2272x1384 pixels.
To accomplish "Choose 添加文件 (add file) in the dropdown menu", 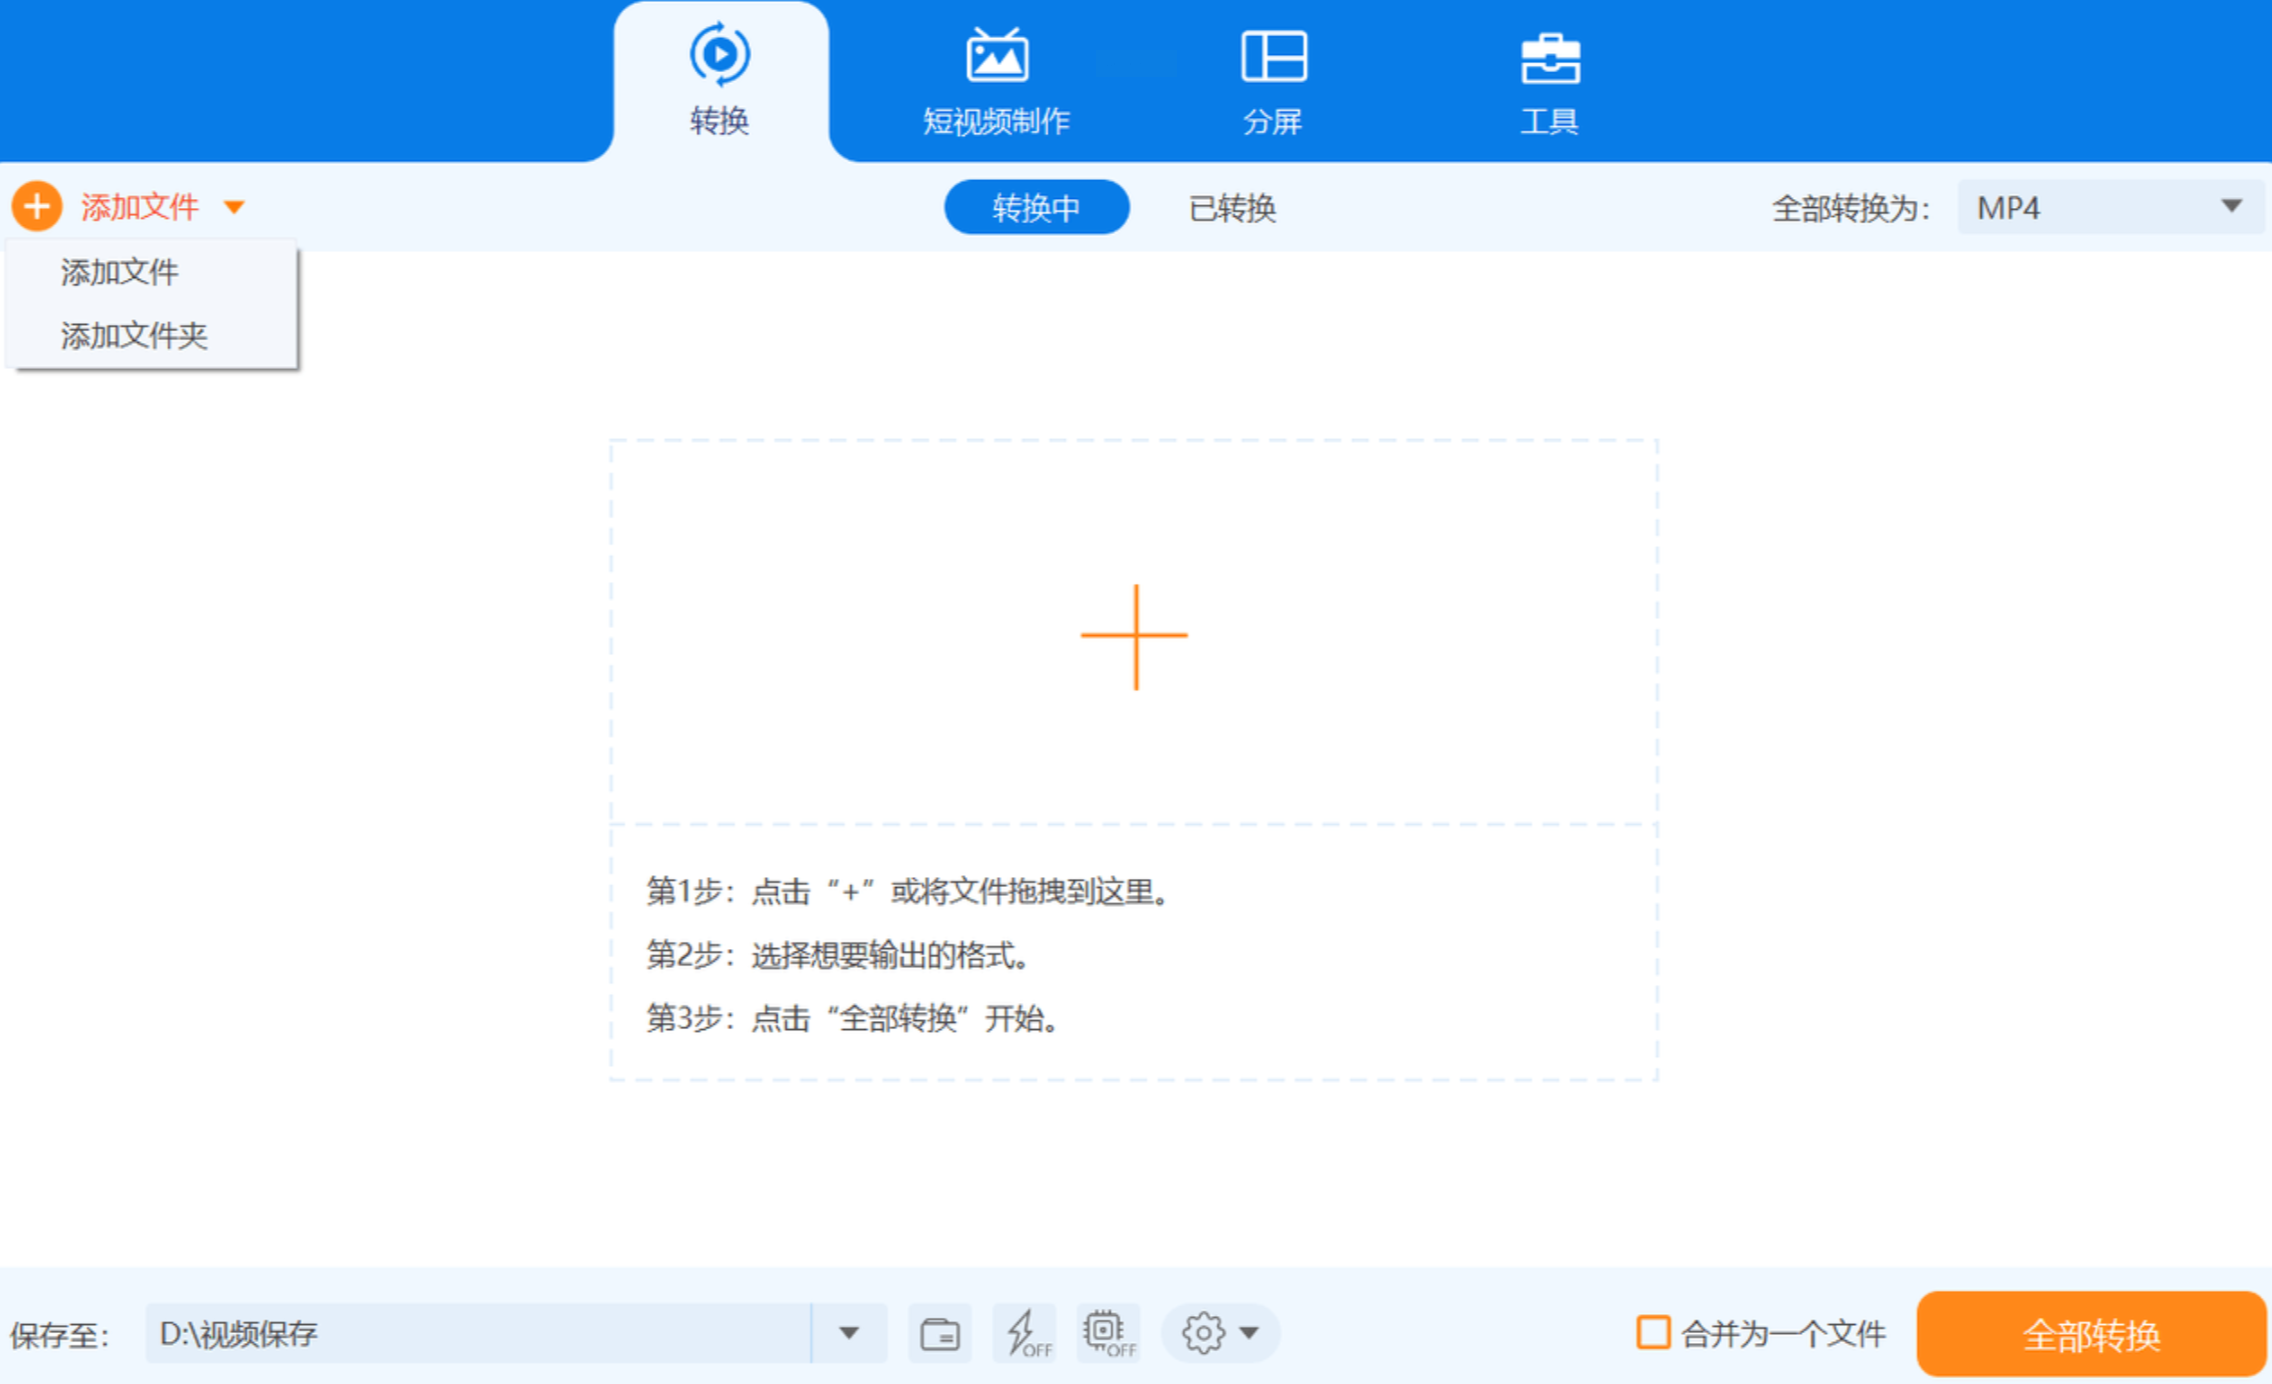I will 120,272.
